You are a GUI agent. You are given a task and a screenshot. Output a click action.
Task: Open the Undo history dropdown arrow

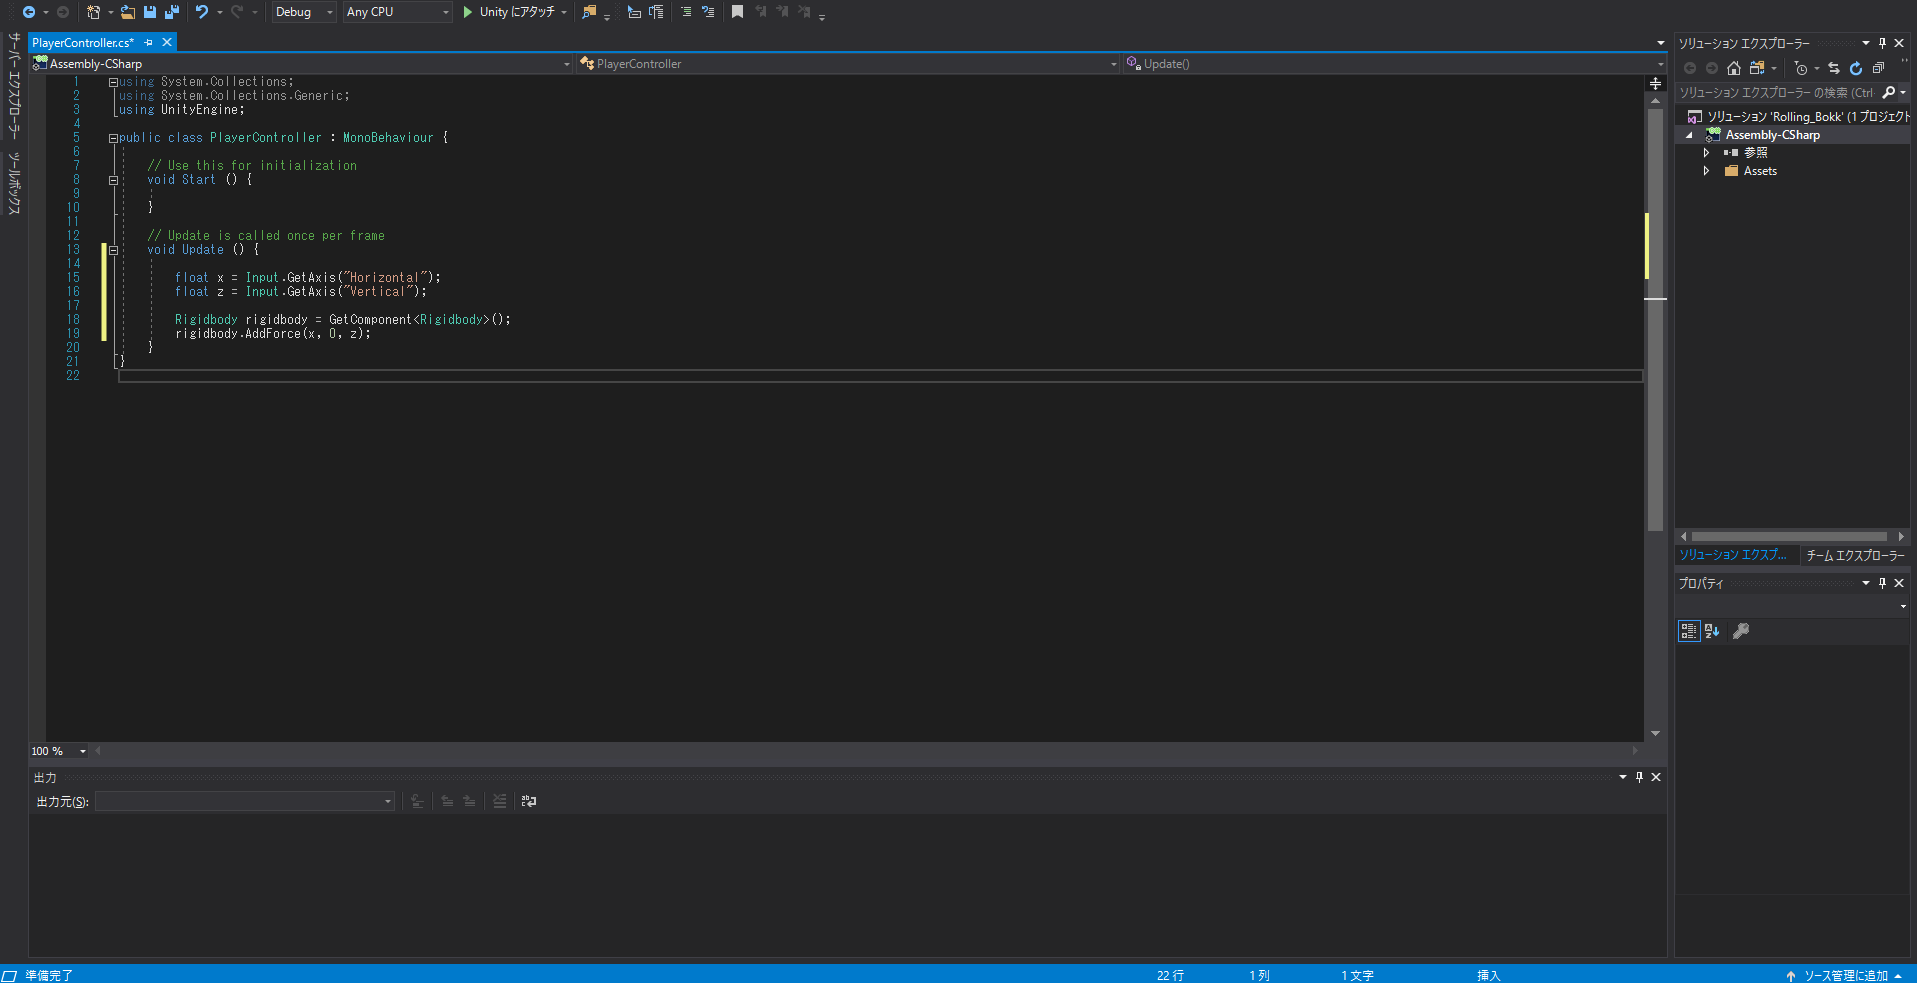(x=219, y=12)
